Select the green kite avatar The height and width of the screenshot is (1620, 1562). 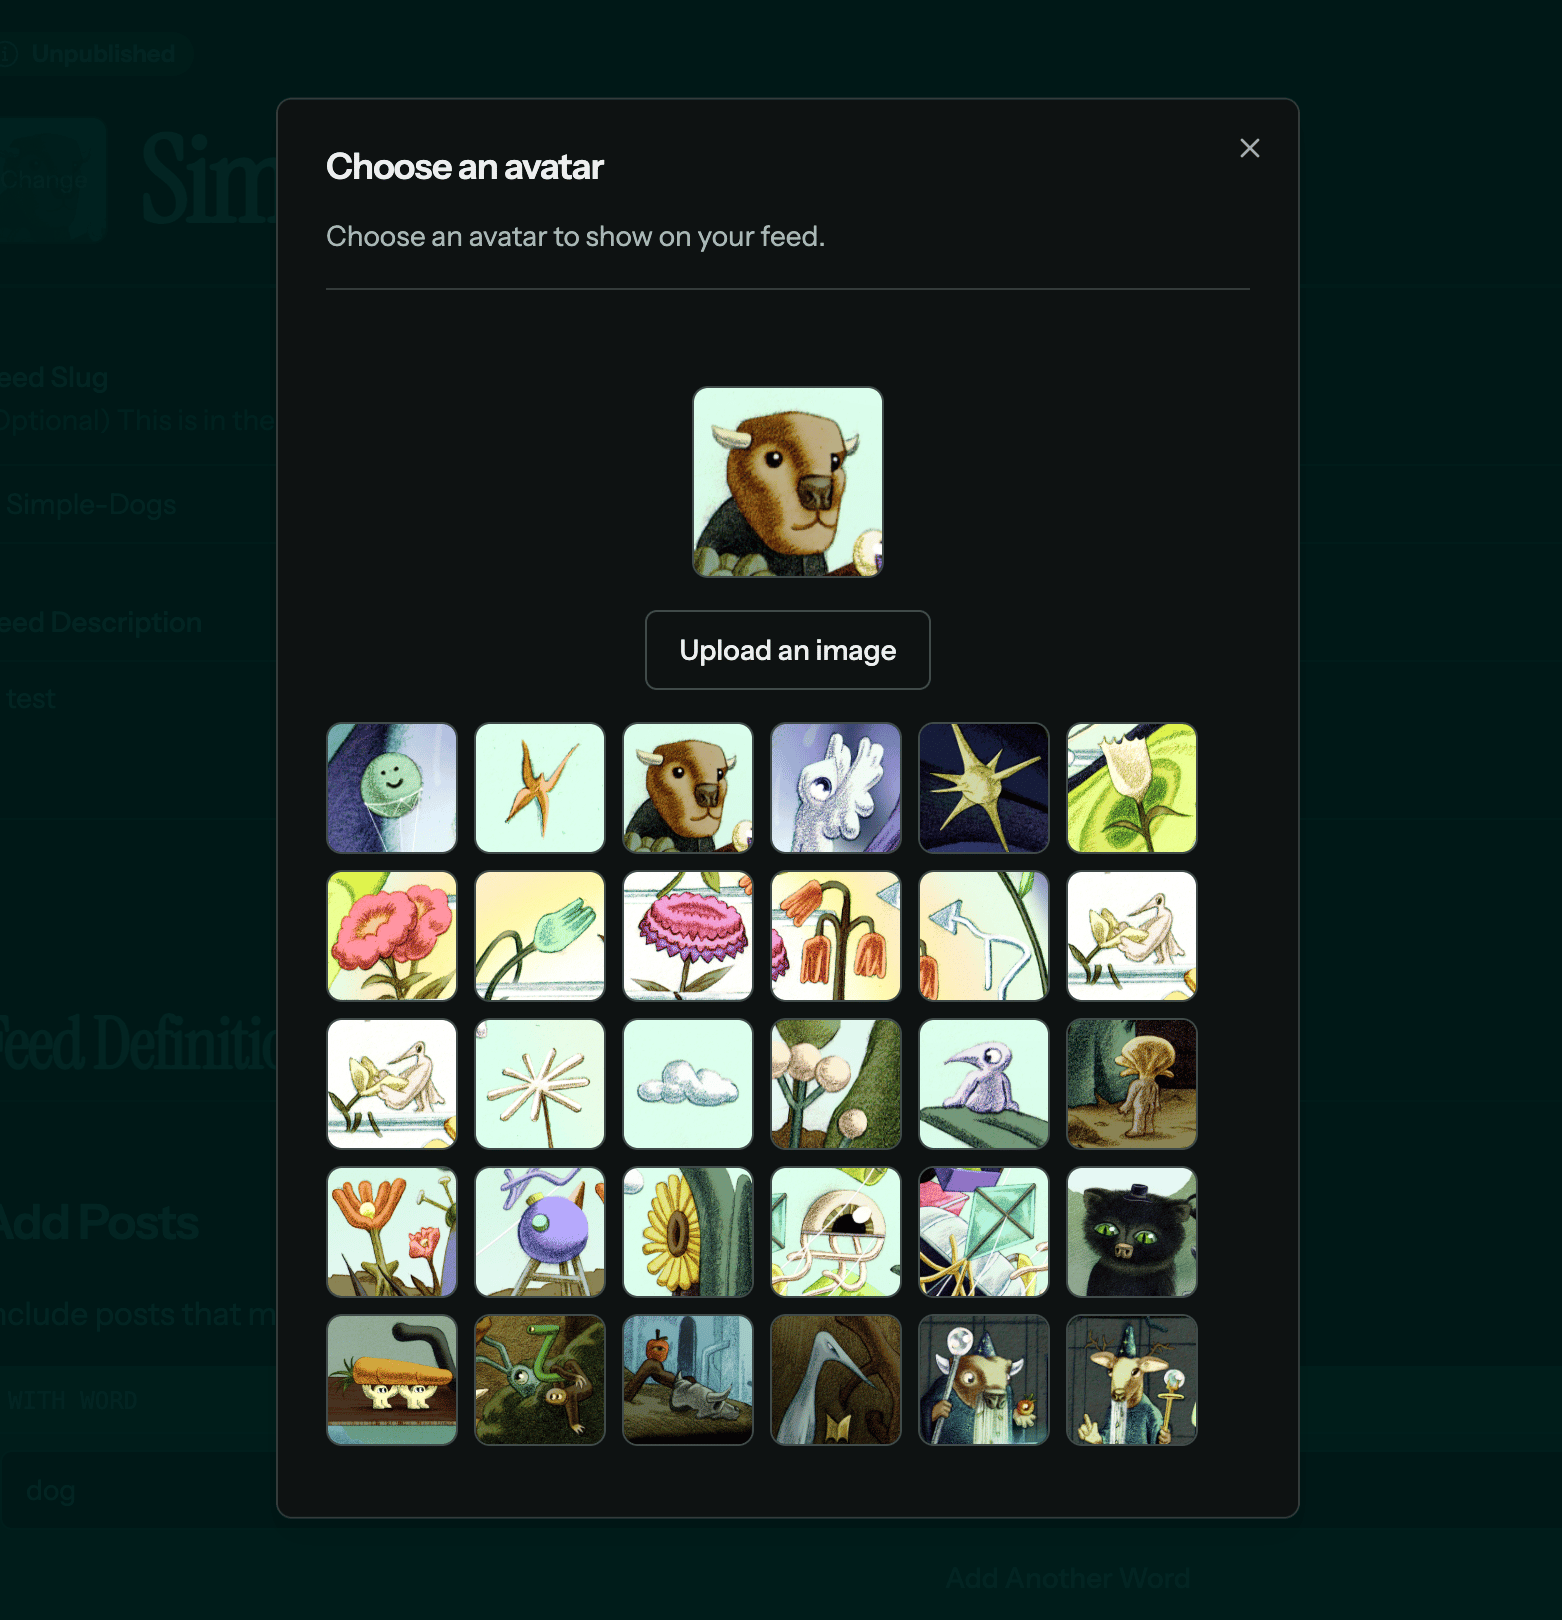point(984,1232)
